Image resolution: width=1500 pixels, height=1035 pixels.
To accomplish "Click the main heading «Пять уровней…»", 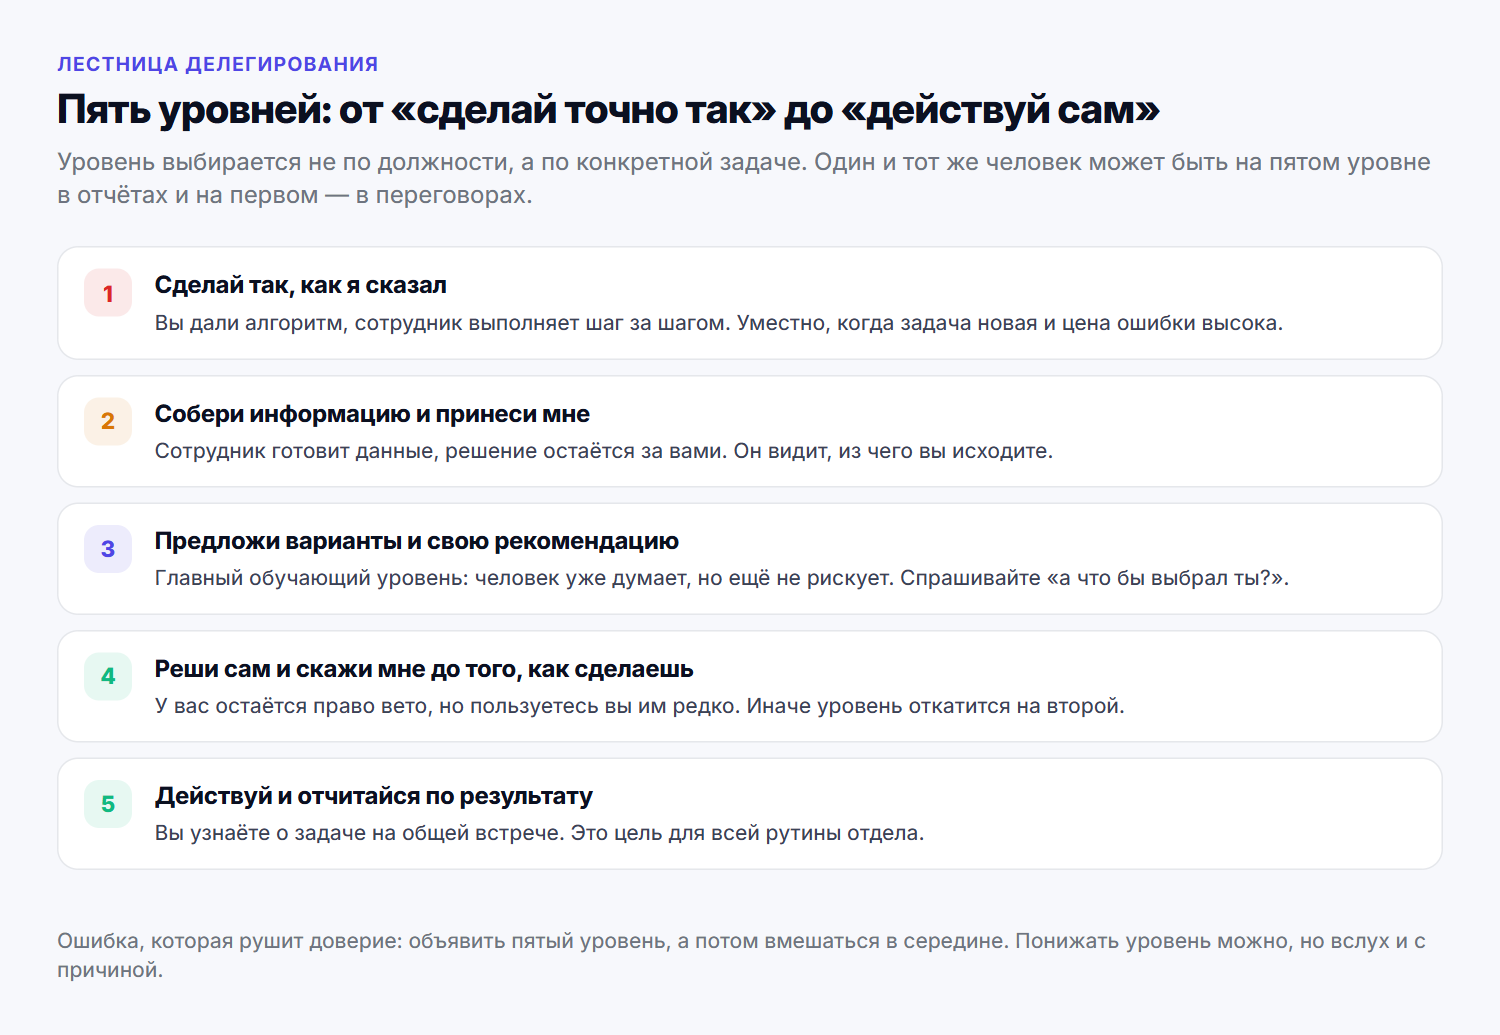I will point(608,110).
